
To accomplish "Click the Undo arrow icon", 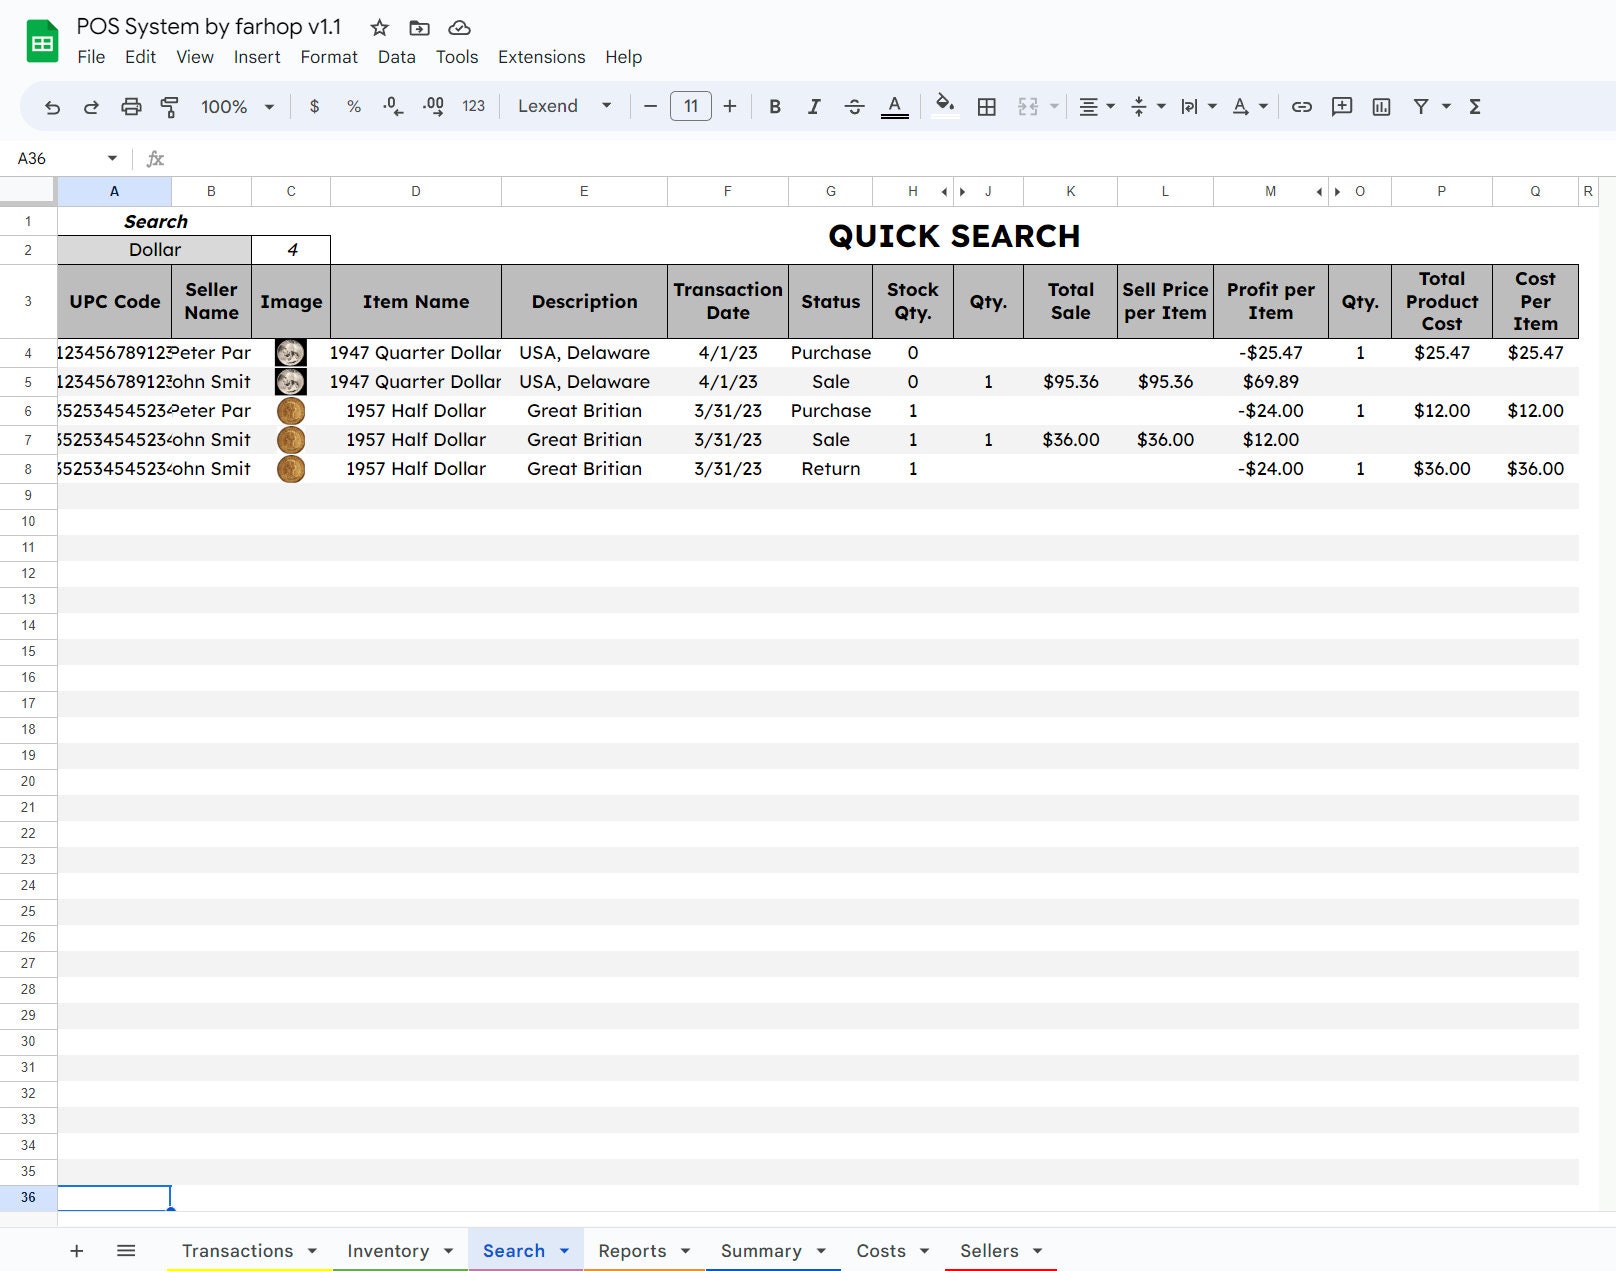I will click(x=52, y=107).
